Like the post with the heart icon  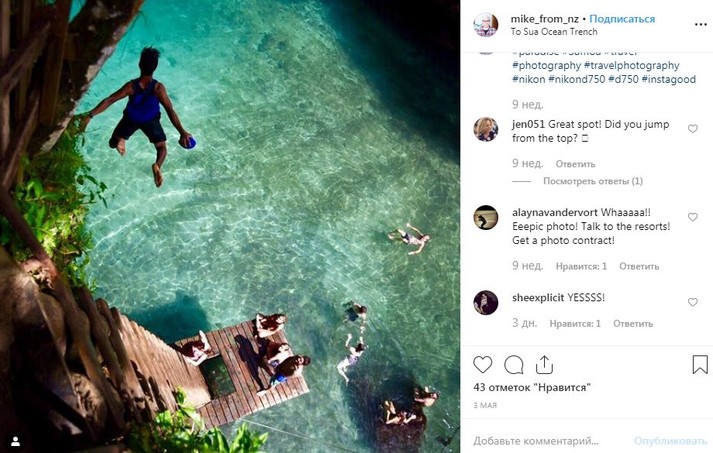483,365
